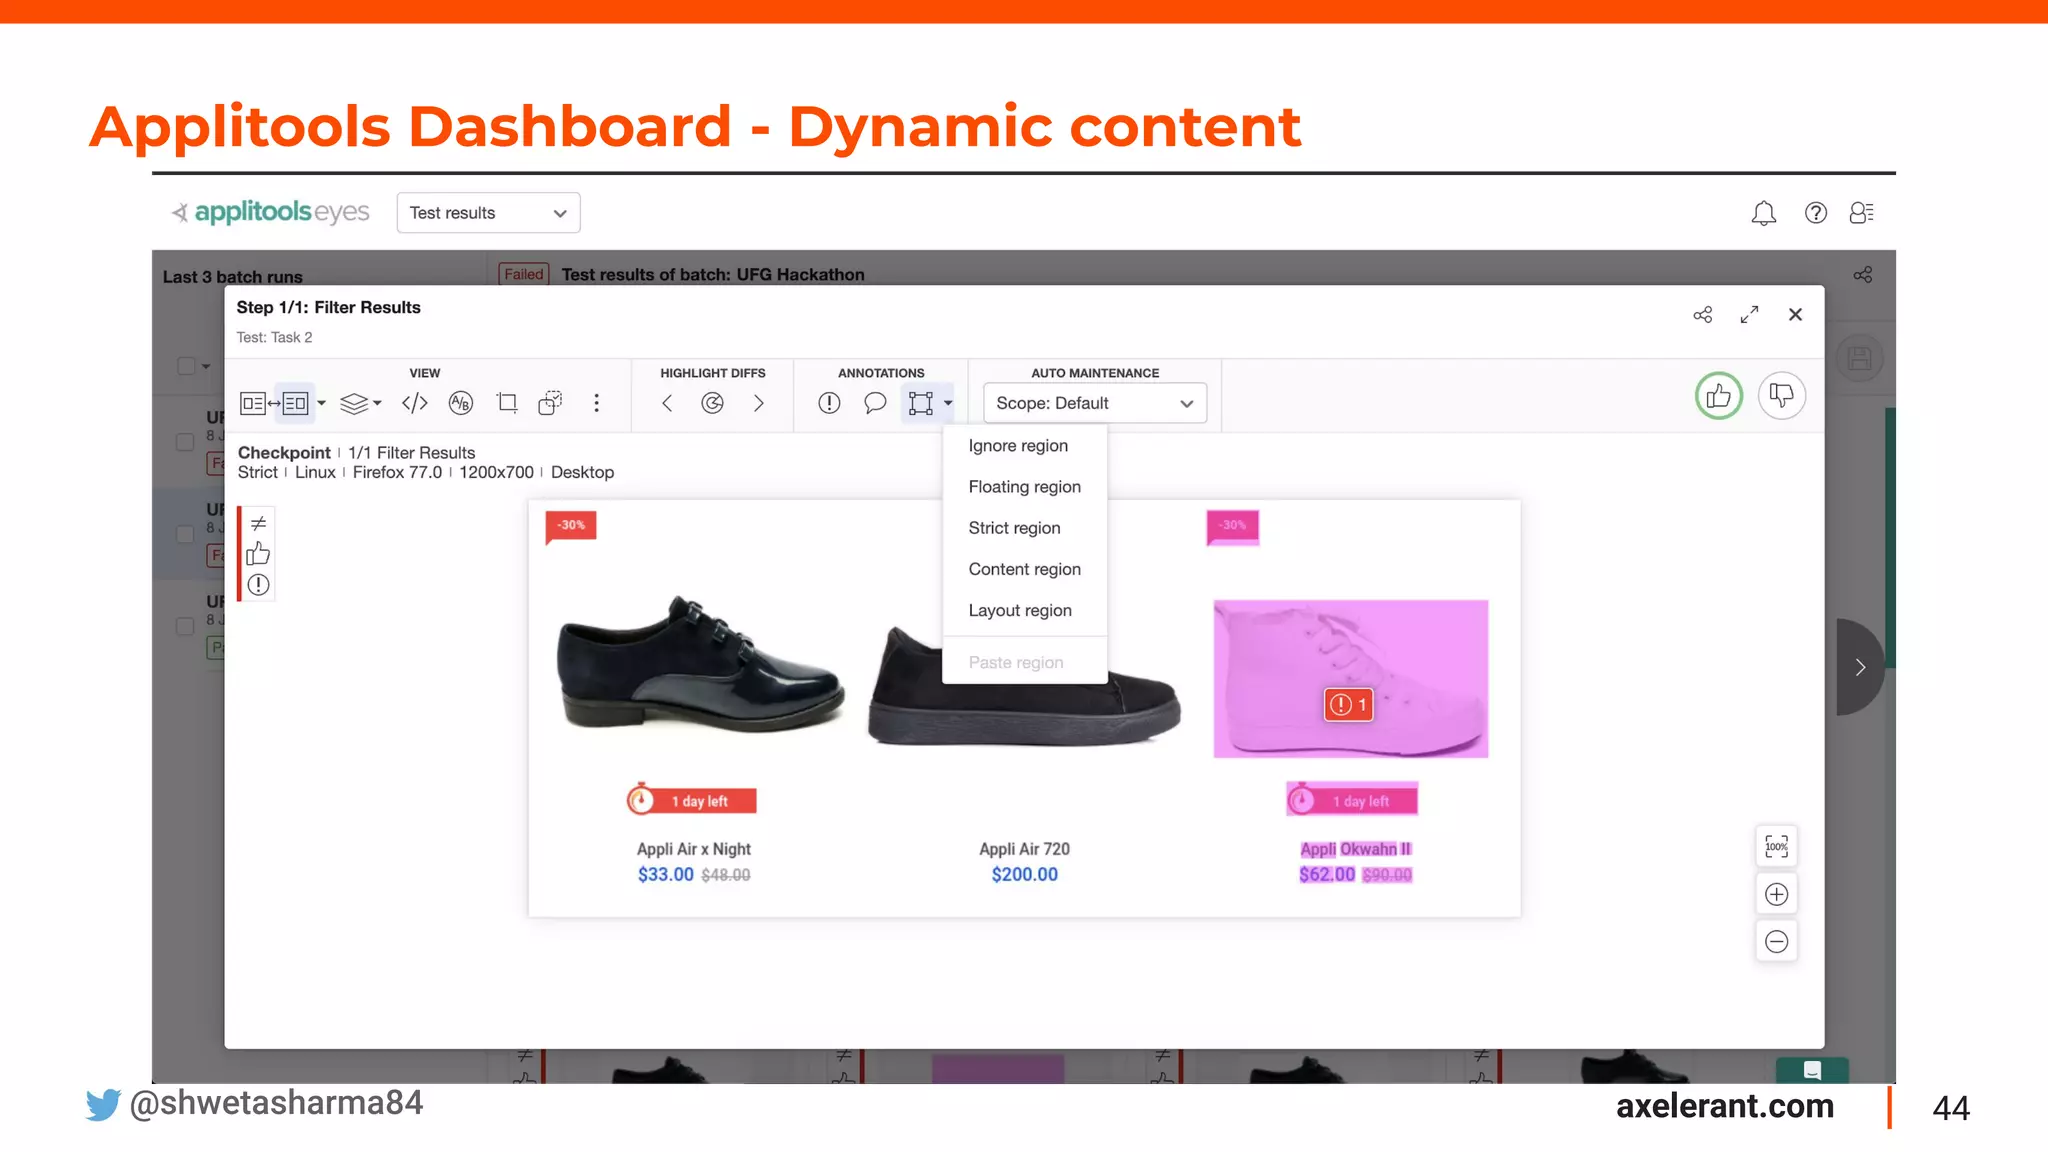This screenshot has height=1152, width=2048.
Task: Click the Failed status badge
Action: pyautogui.click(x=523, y=274)
